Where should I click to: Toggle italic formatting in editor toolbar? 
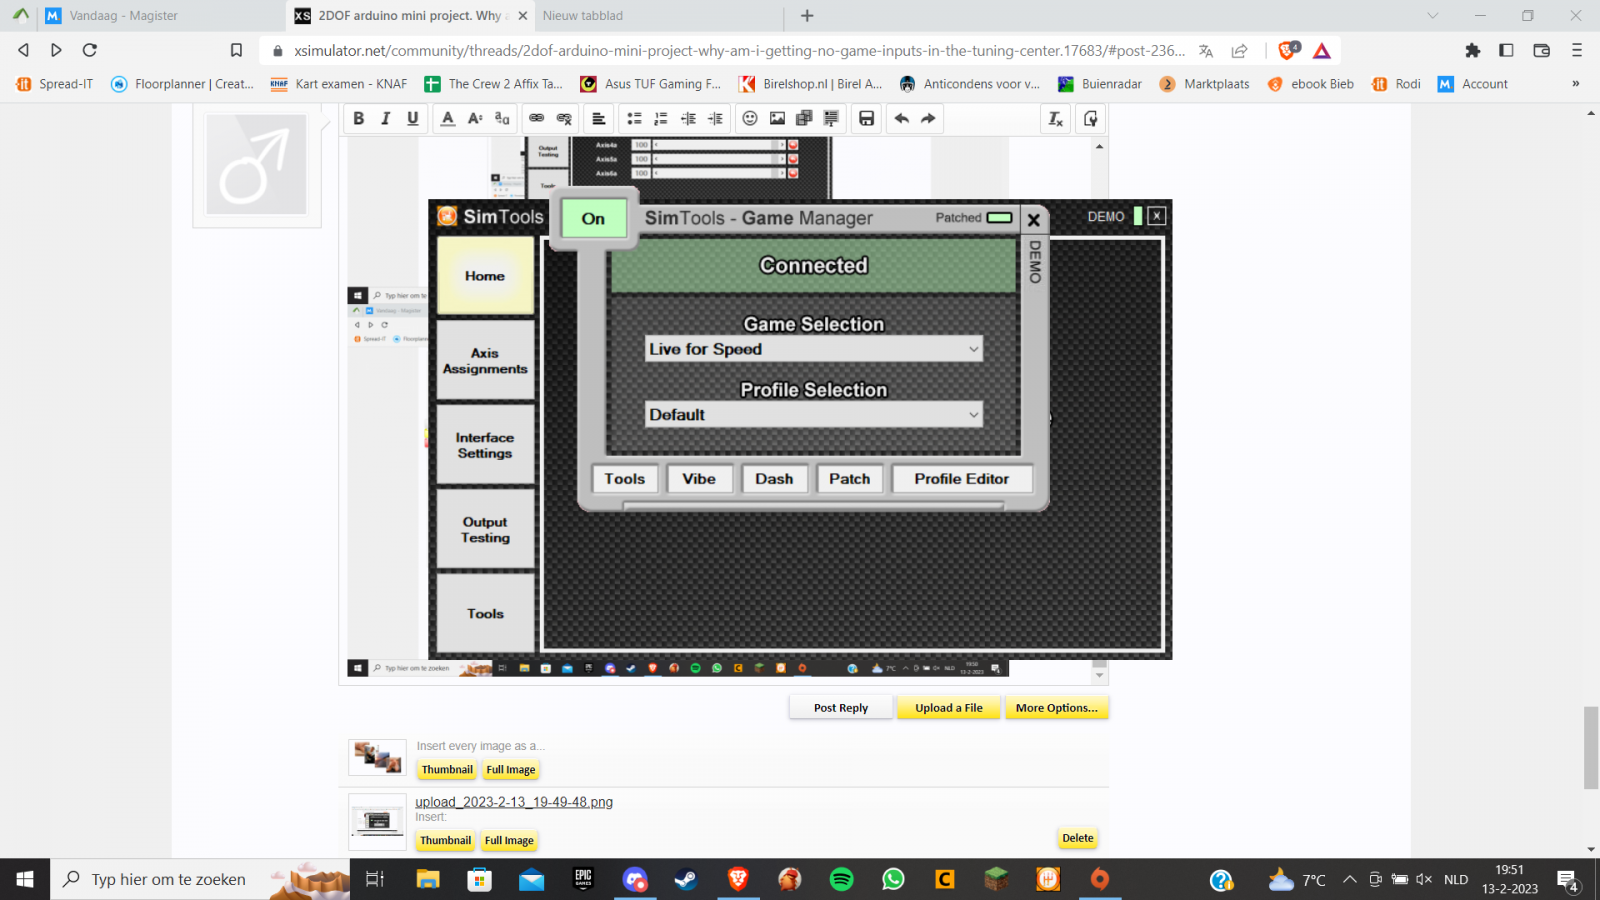point(386,119)
